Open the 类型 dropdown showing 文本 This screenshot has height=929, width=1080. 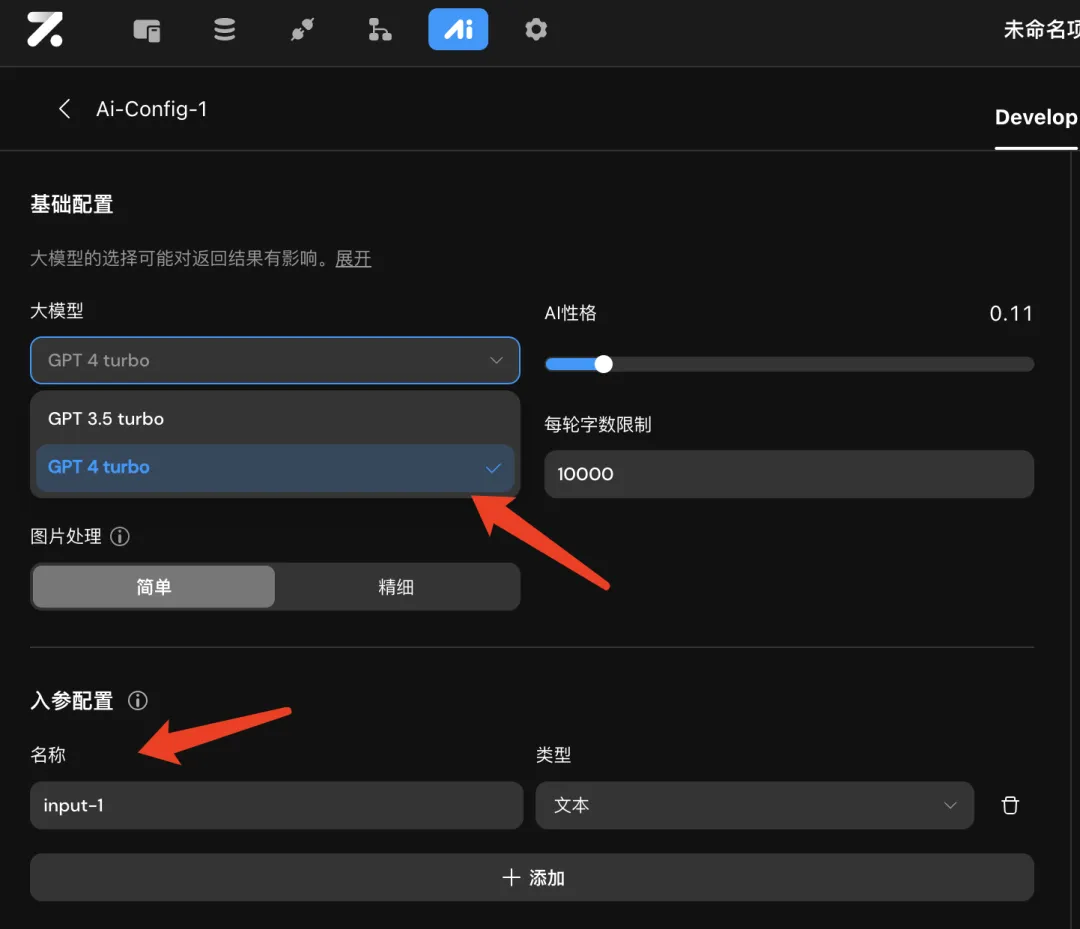coord(754,805)
